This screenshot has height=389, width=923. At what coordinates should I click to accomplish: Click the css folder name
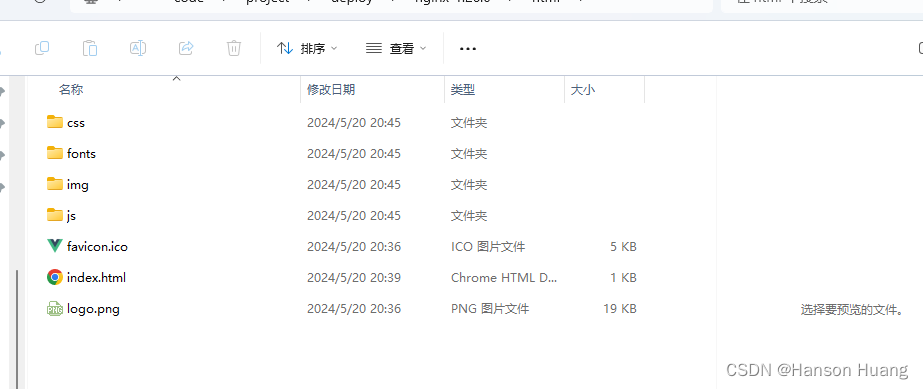[76, 123]
